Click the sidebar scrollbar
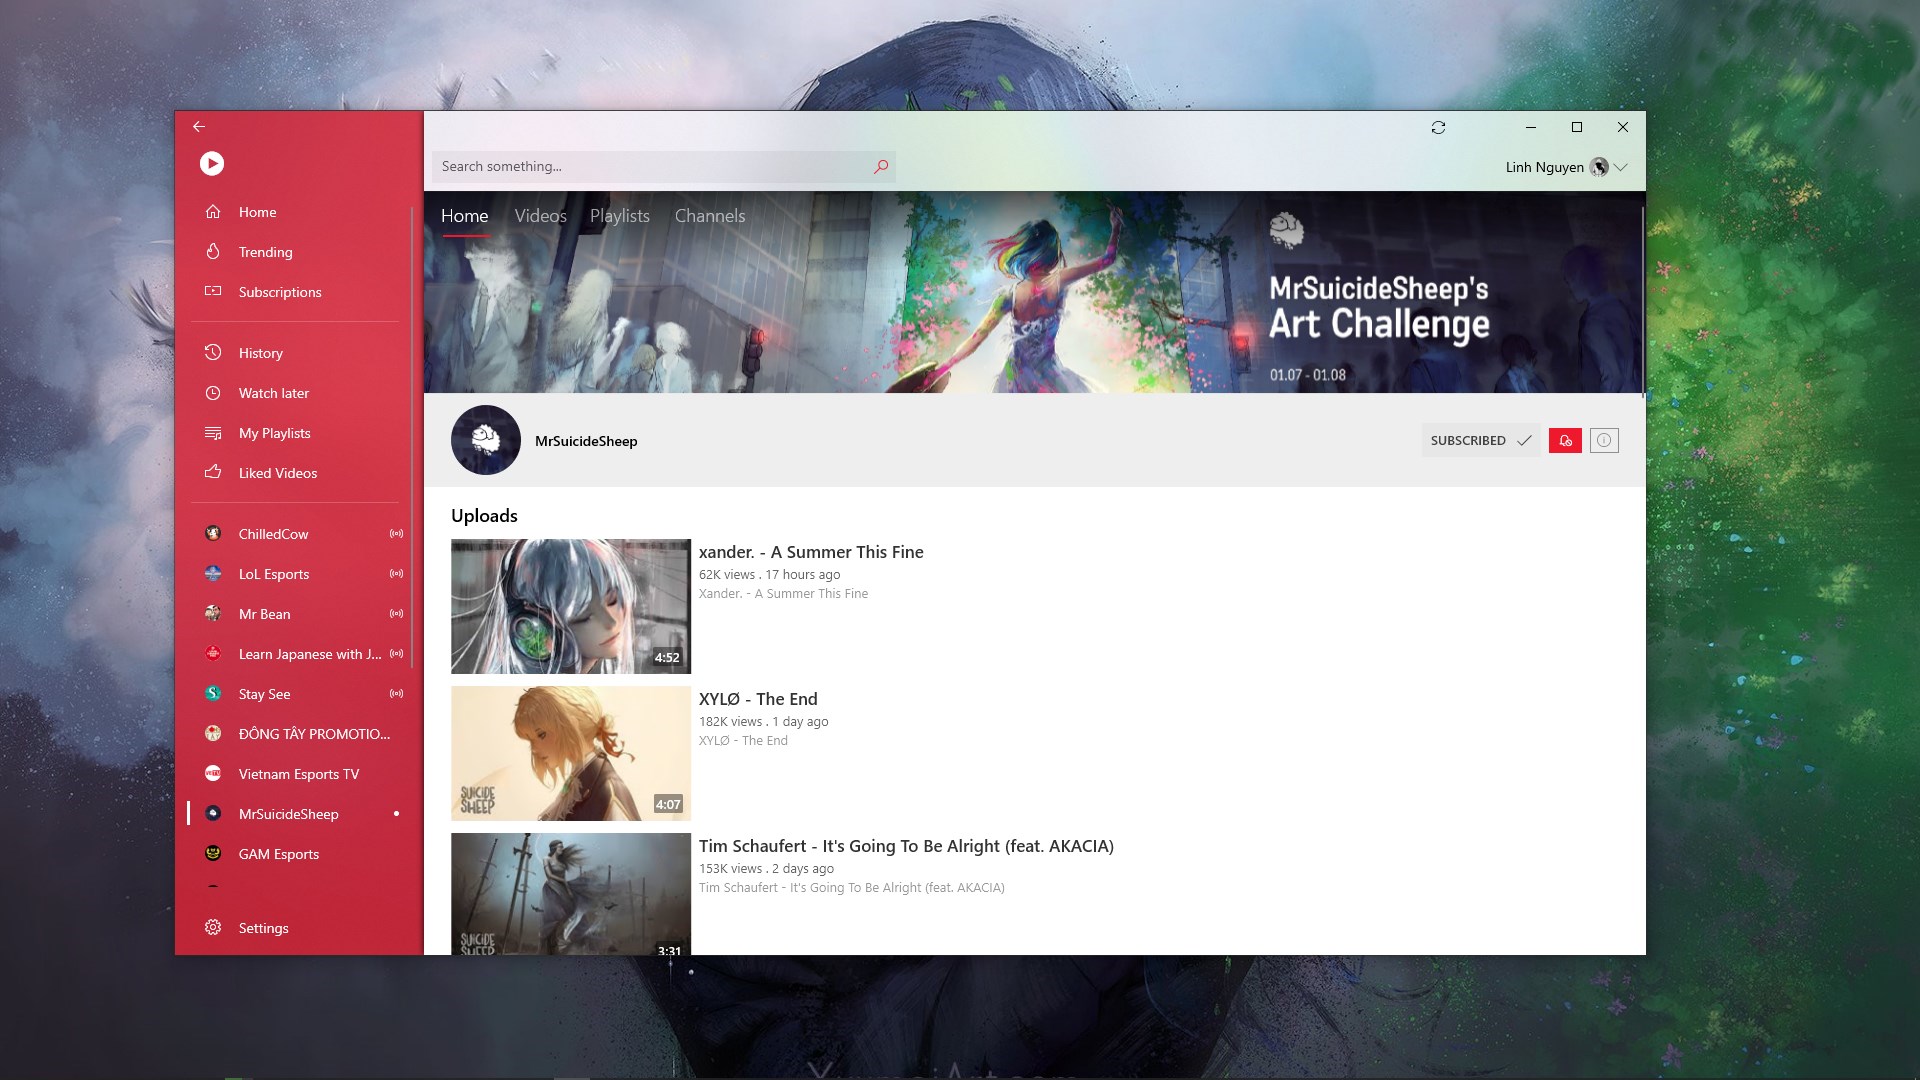 [412, 437]
